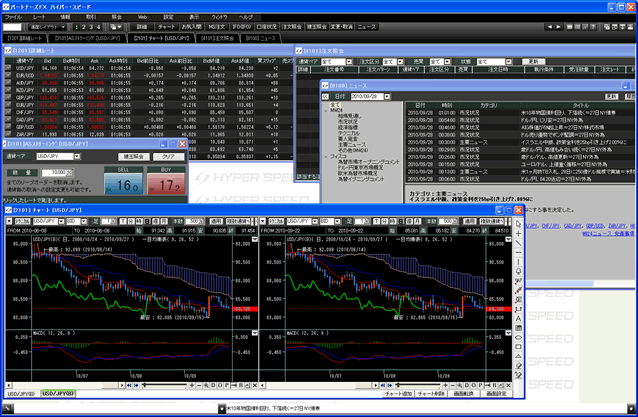Select the eraser tool in chart toolbar
This screenshot has height=417, width=638.
tap(518, 365)
